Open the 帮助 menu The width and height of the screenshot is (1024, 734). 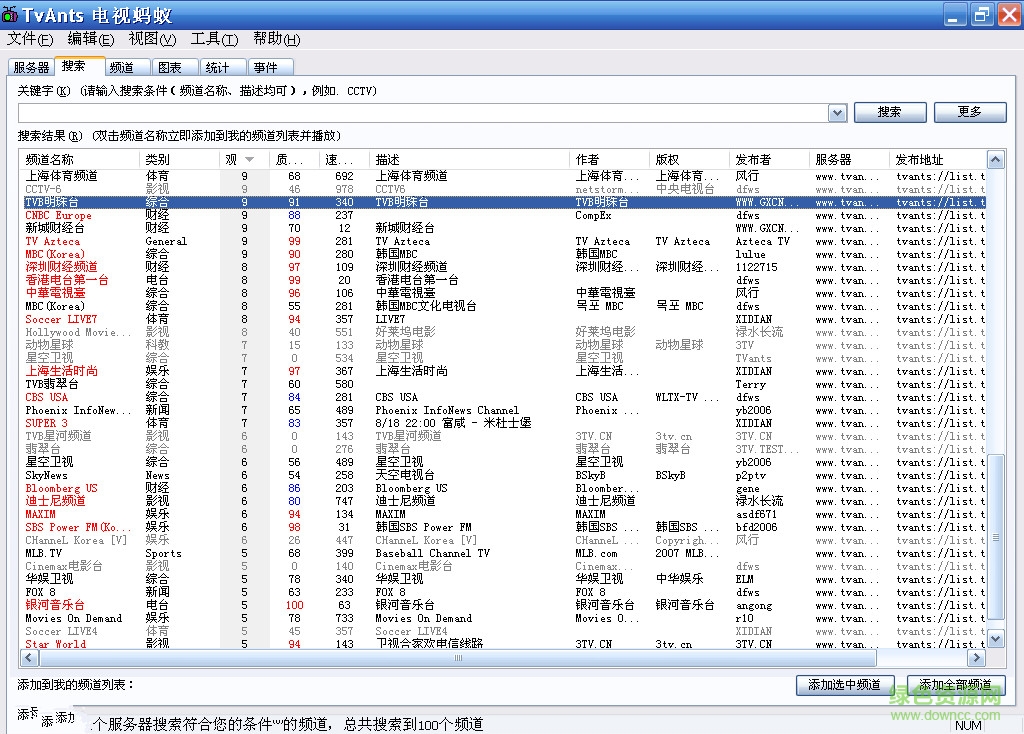[x=276, y=39]
